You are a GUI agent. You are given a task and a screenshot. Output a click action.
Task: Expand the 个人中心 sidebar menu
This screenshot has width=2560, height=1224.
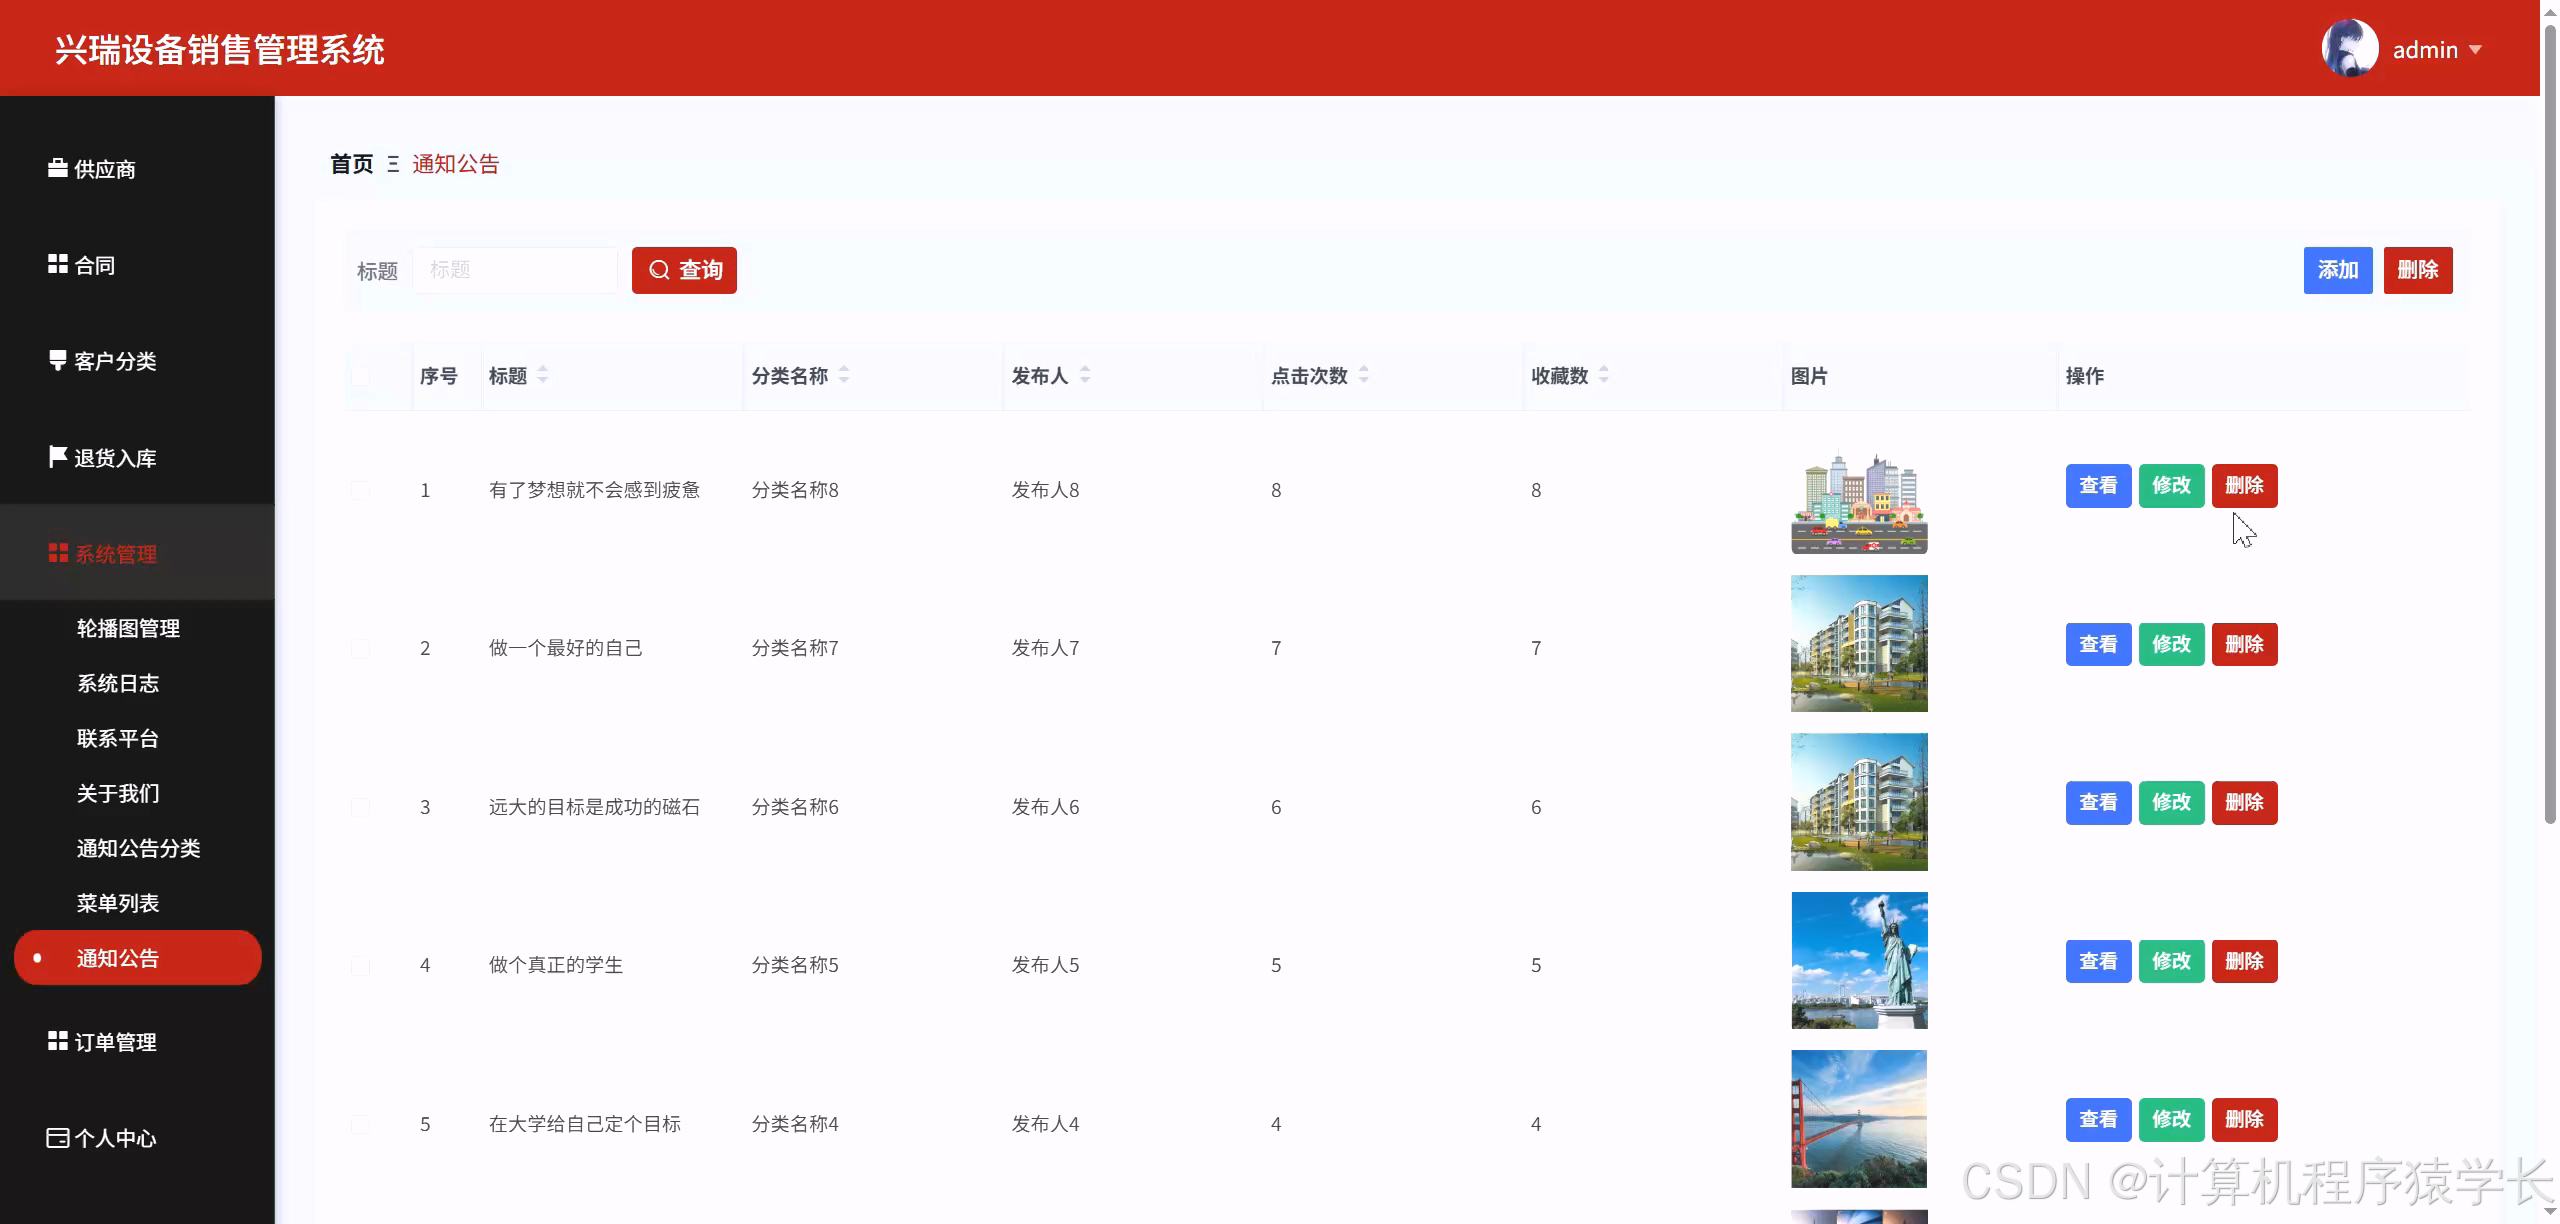(137, 1138)
